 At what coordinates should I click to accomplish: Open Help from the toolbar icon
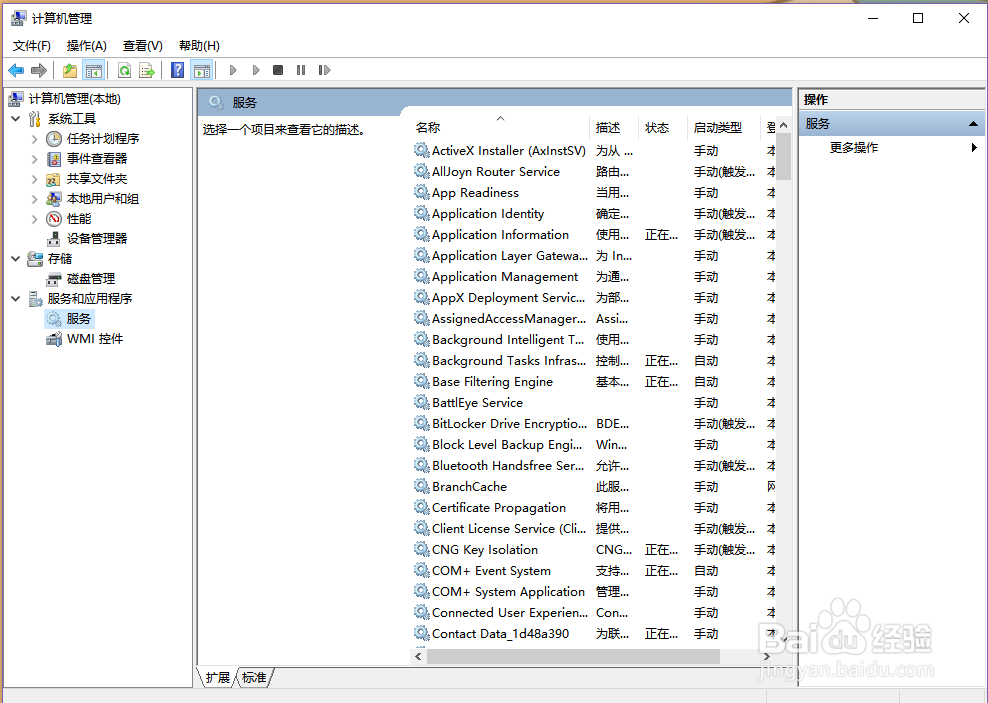tap(176, 69)
